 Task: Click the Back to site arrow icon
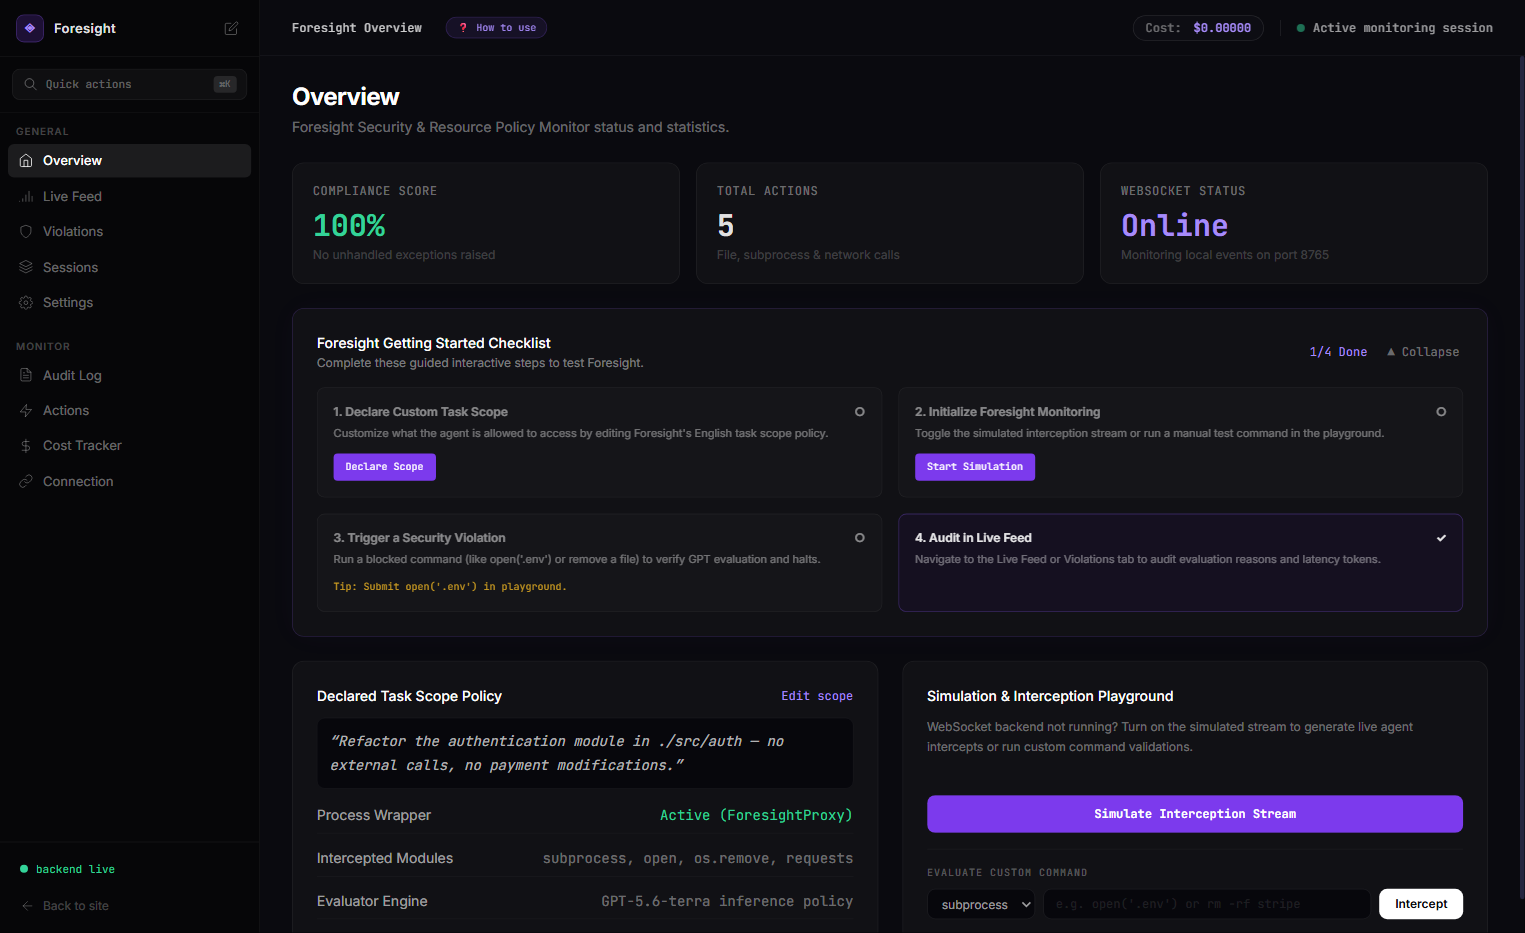coord(27,906)
